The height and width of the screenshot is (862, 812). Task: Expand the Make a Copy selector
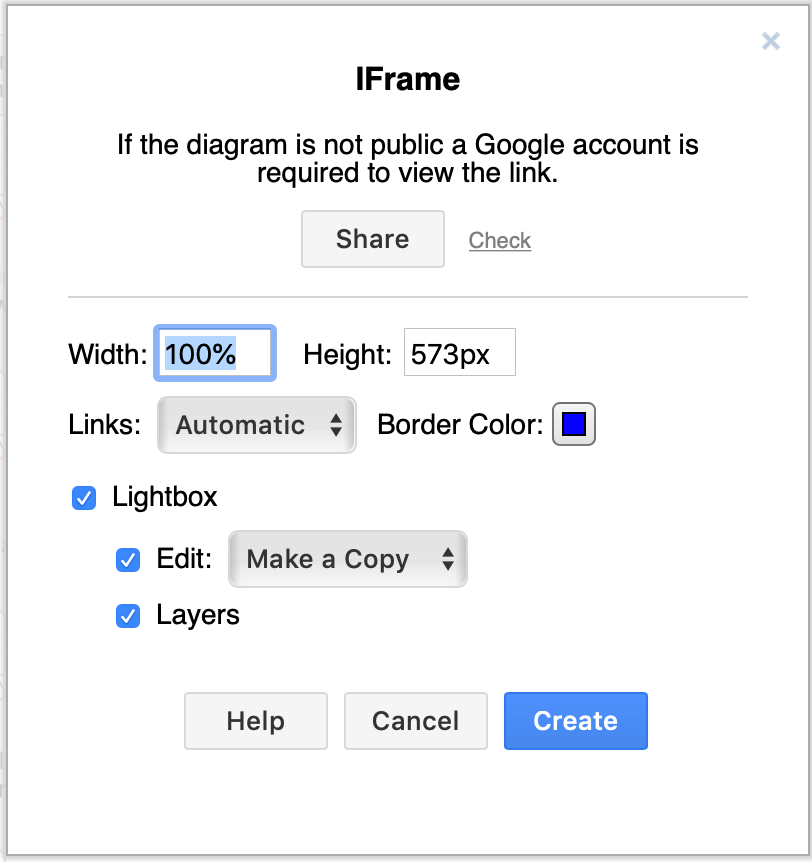[347, 559]
